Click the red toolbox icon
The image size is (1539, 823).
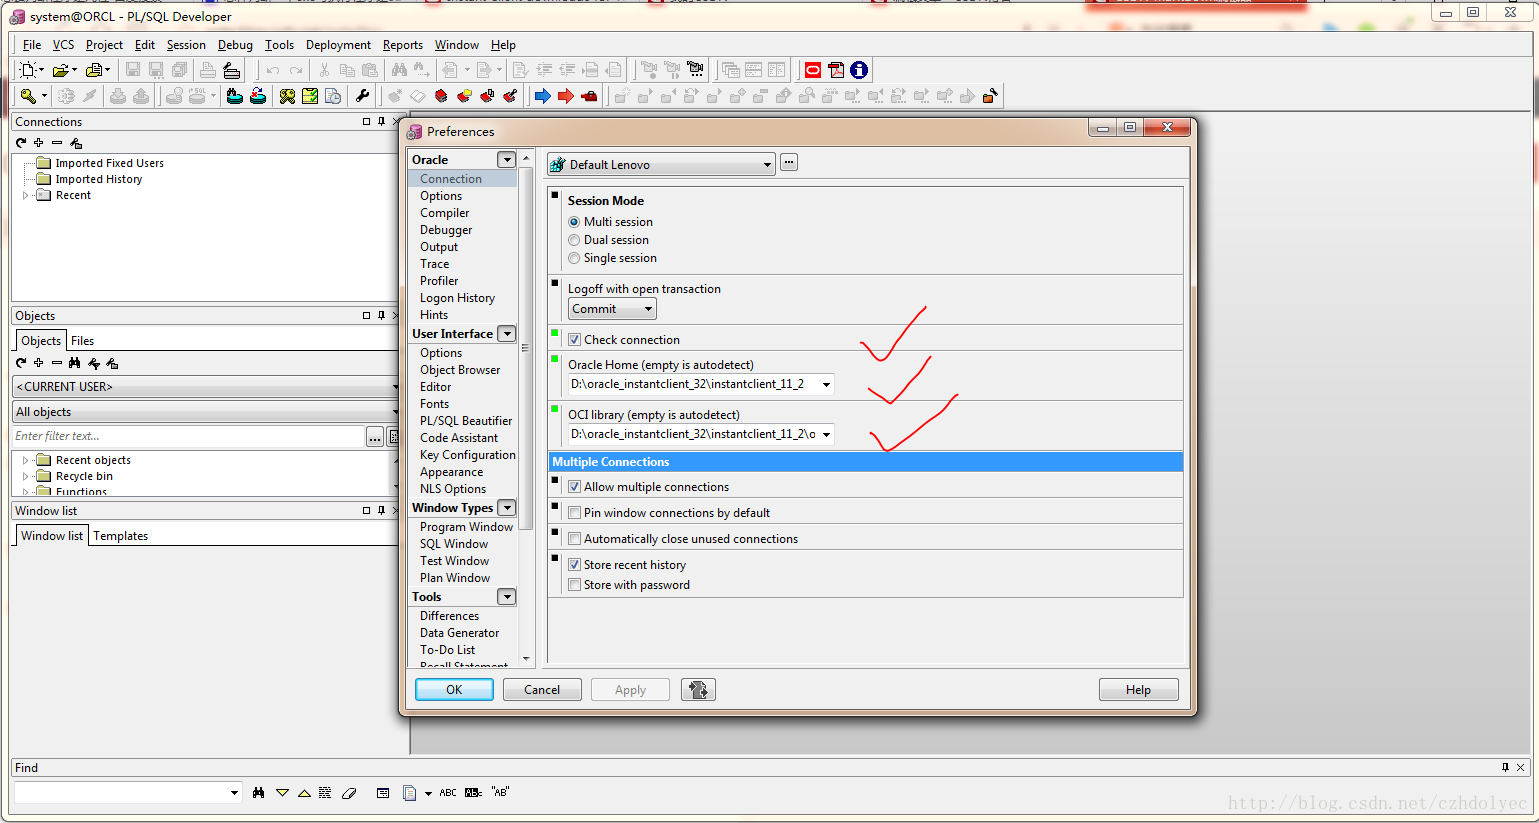589,96
